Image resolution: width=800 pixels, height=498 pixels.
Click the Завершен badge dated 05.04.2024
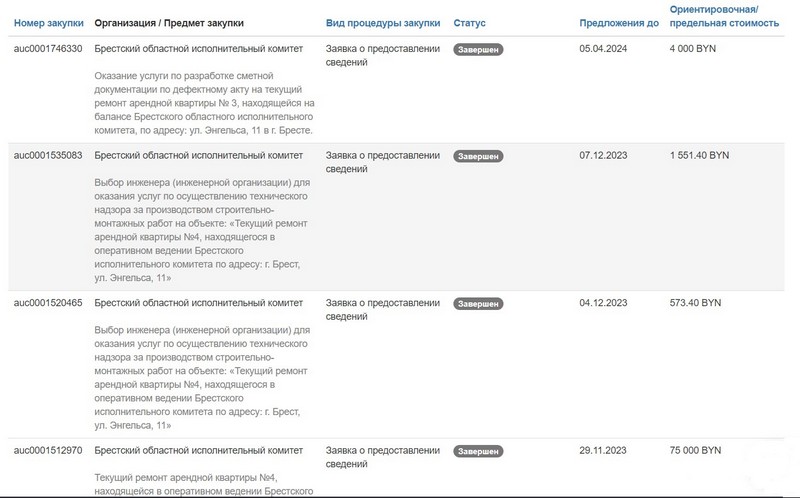coord(478,48)
